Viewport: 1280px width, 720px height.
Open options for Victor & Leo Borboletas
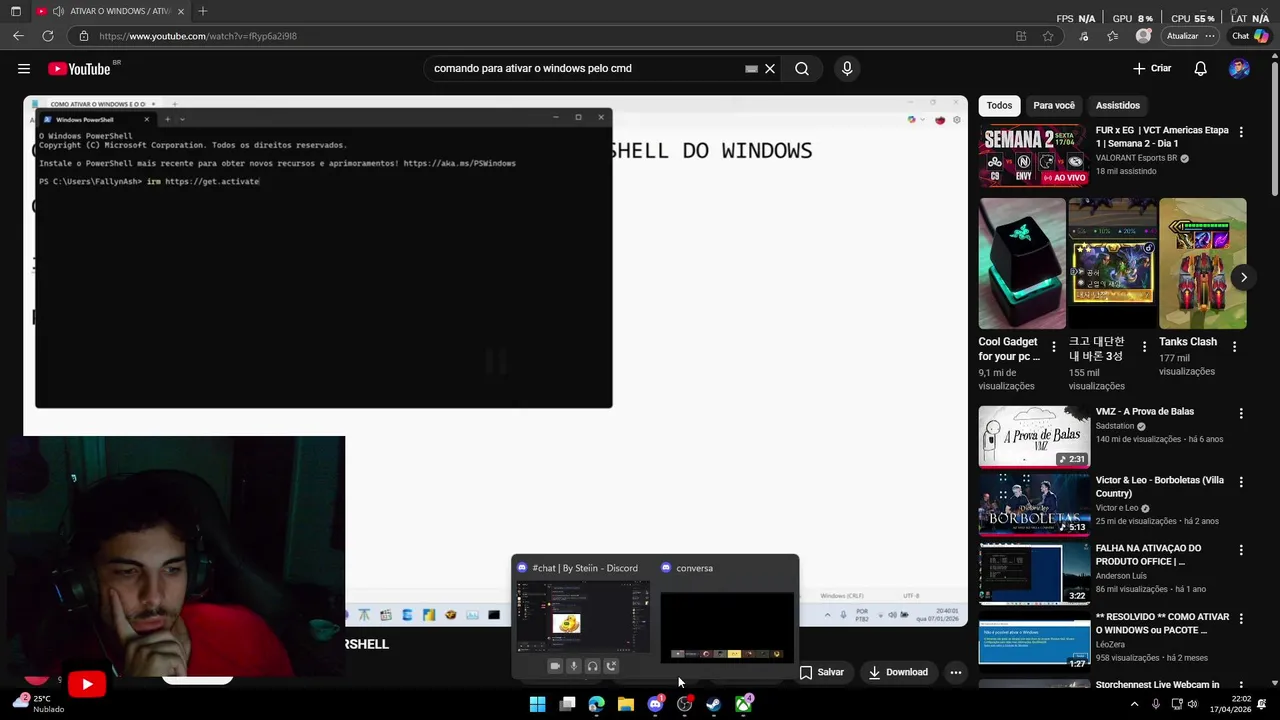[x=1241, y=482]
